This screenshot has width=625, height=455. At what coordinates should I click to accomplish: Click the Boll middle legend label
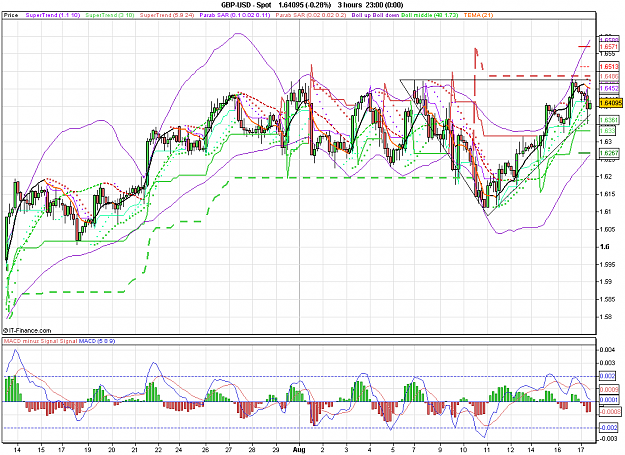click(x=429, y=15)
